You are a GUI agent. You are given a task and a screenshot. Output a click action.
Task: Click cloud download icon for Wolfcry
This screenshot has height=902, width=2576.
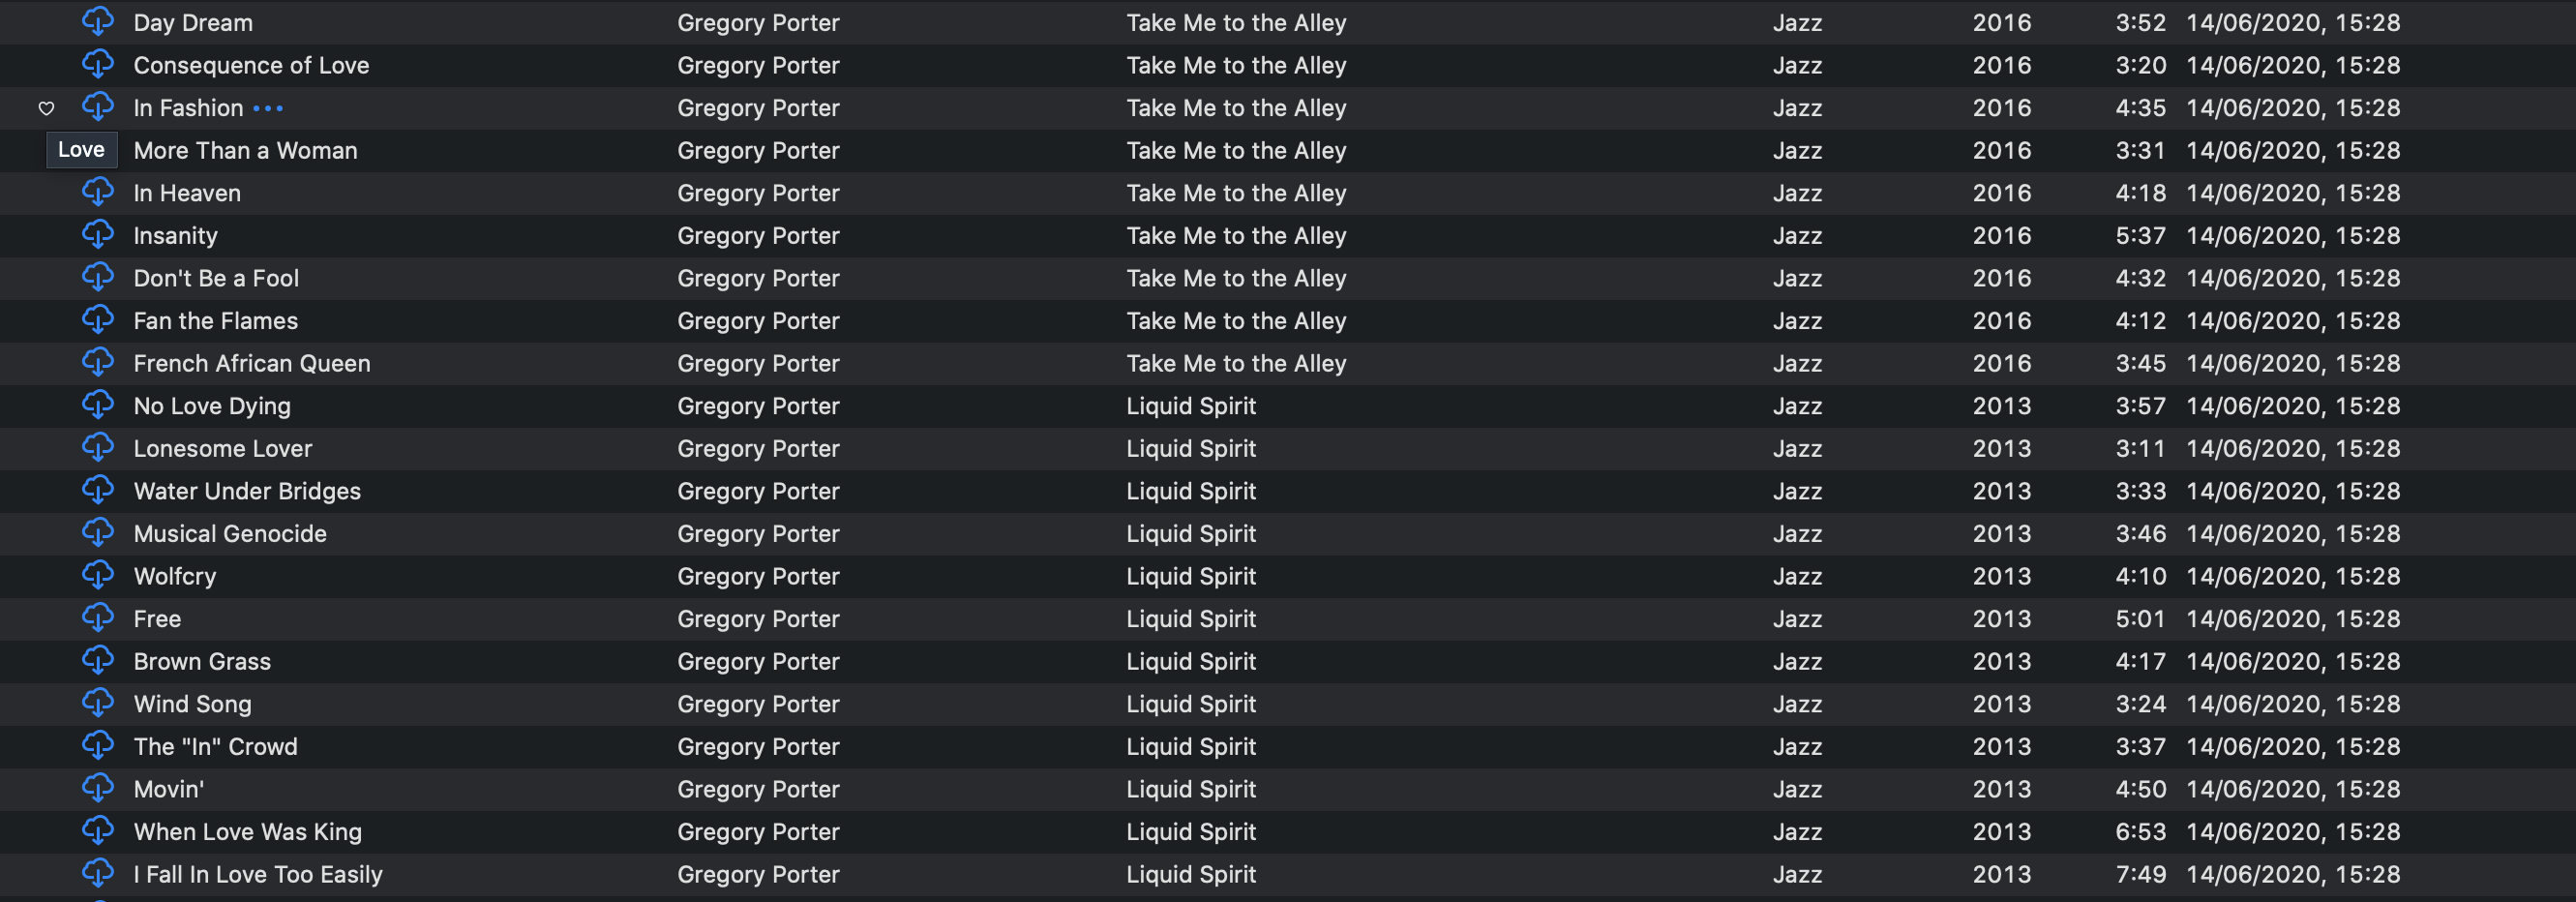point(98,575)
